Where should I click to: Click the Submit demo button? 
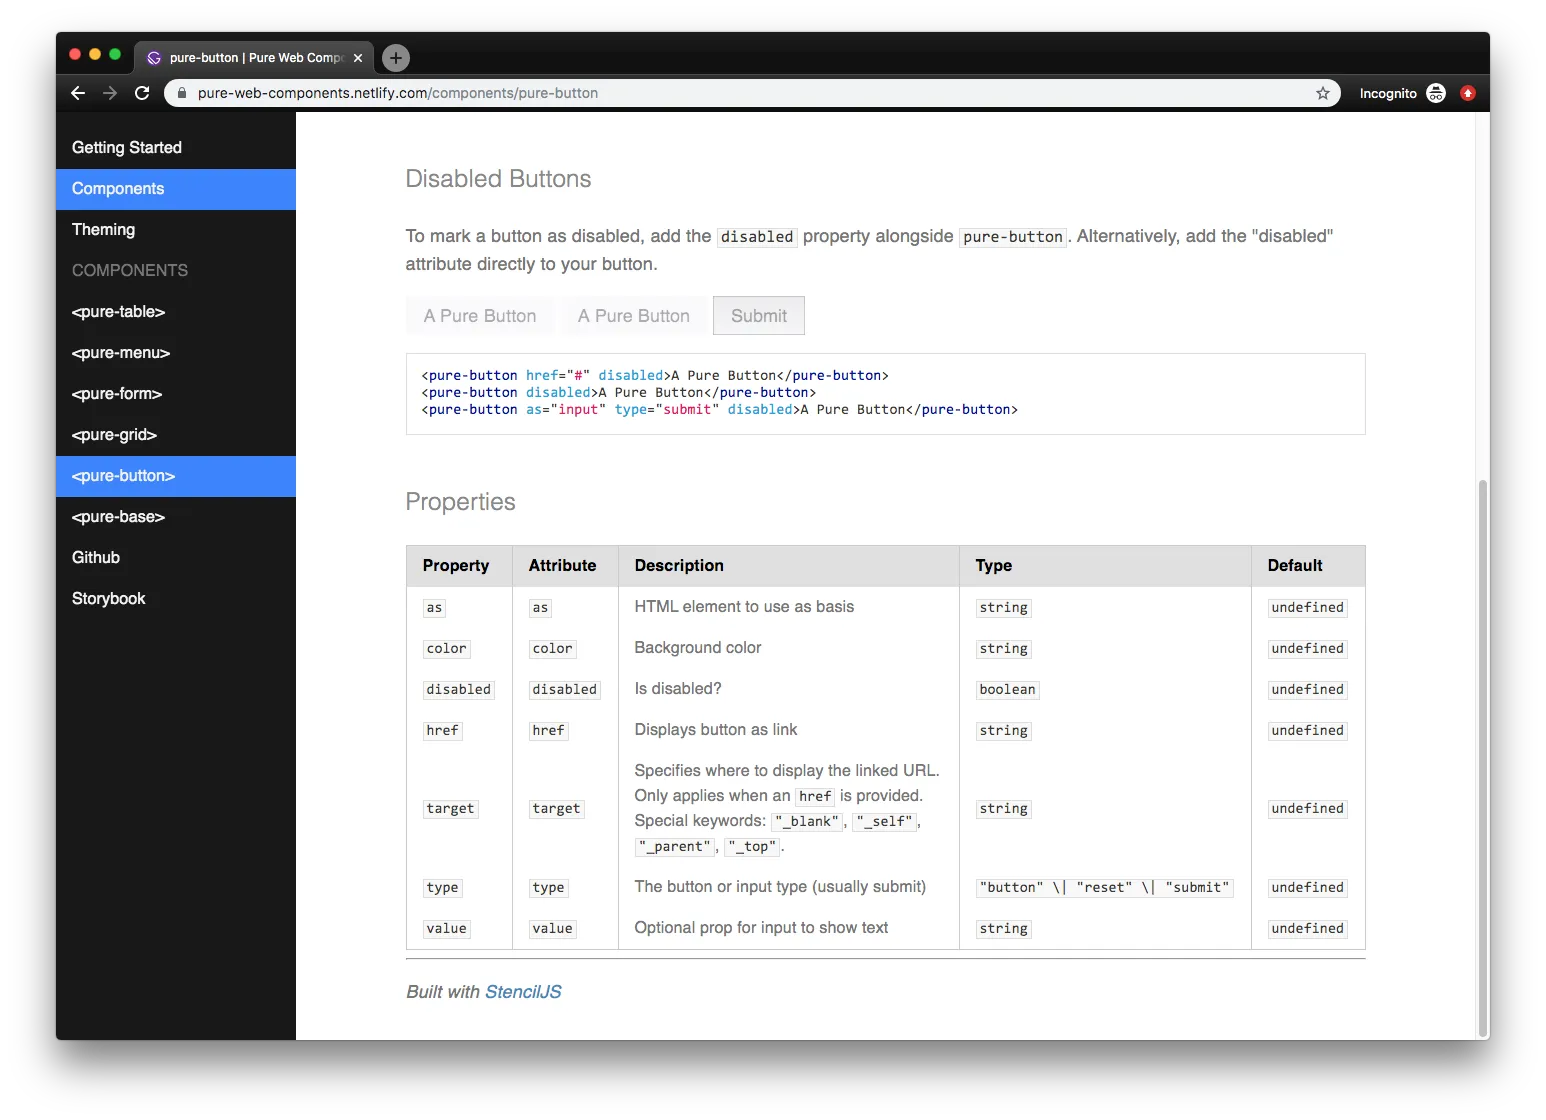758,315
